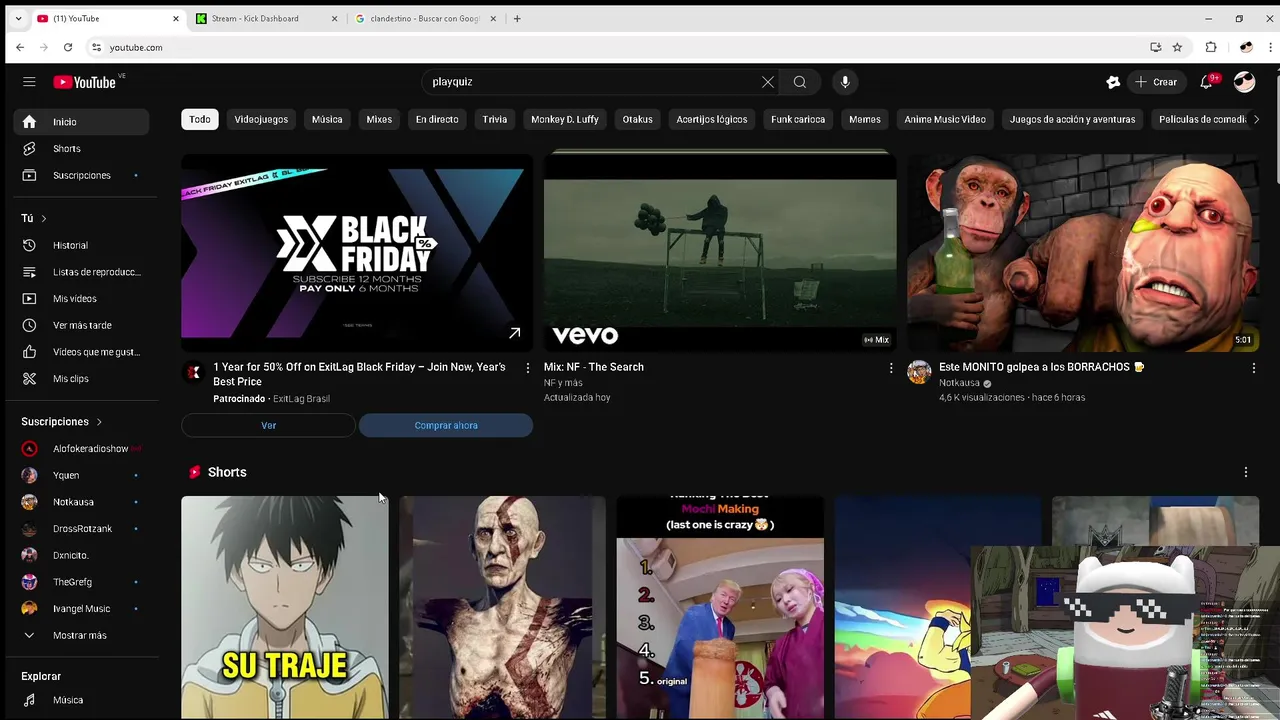Open NF The Search mix thumbnail

click(720, 252)
